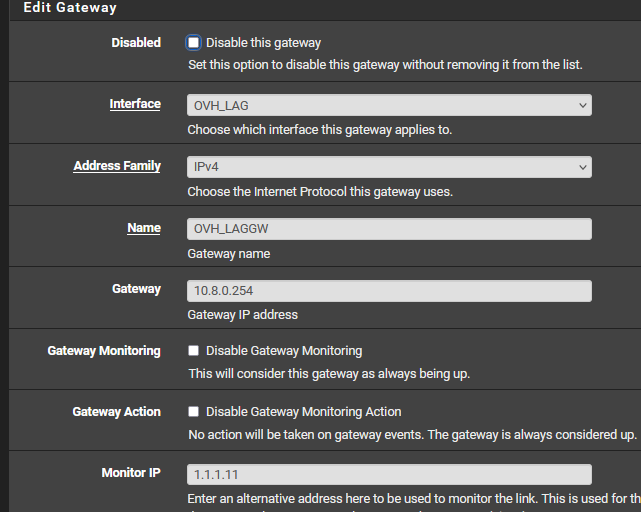Click the Edit Gateway panel heading
The image size is (641, 512).
[70, 8]
